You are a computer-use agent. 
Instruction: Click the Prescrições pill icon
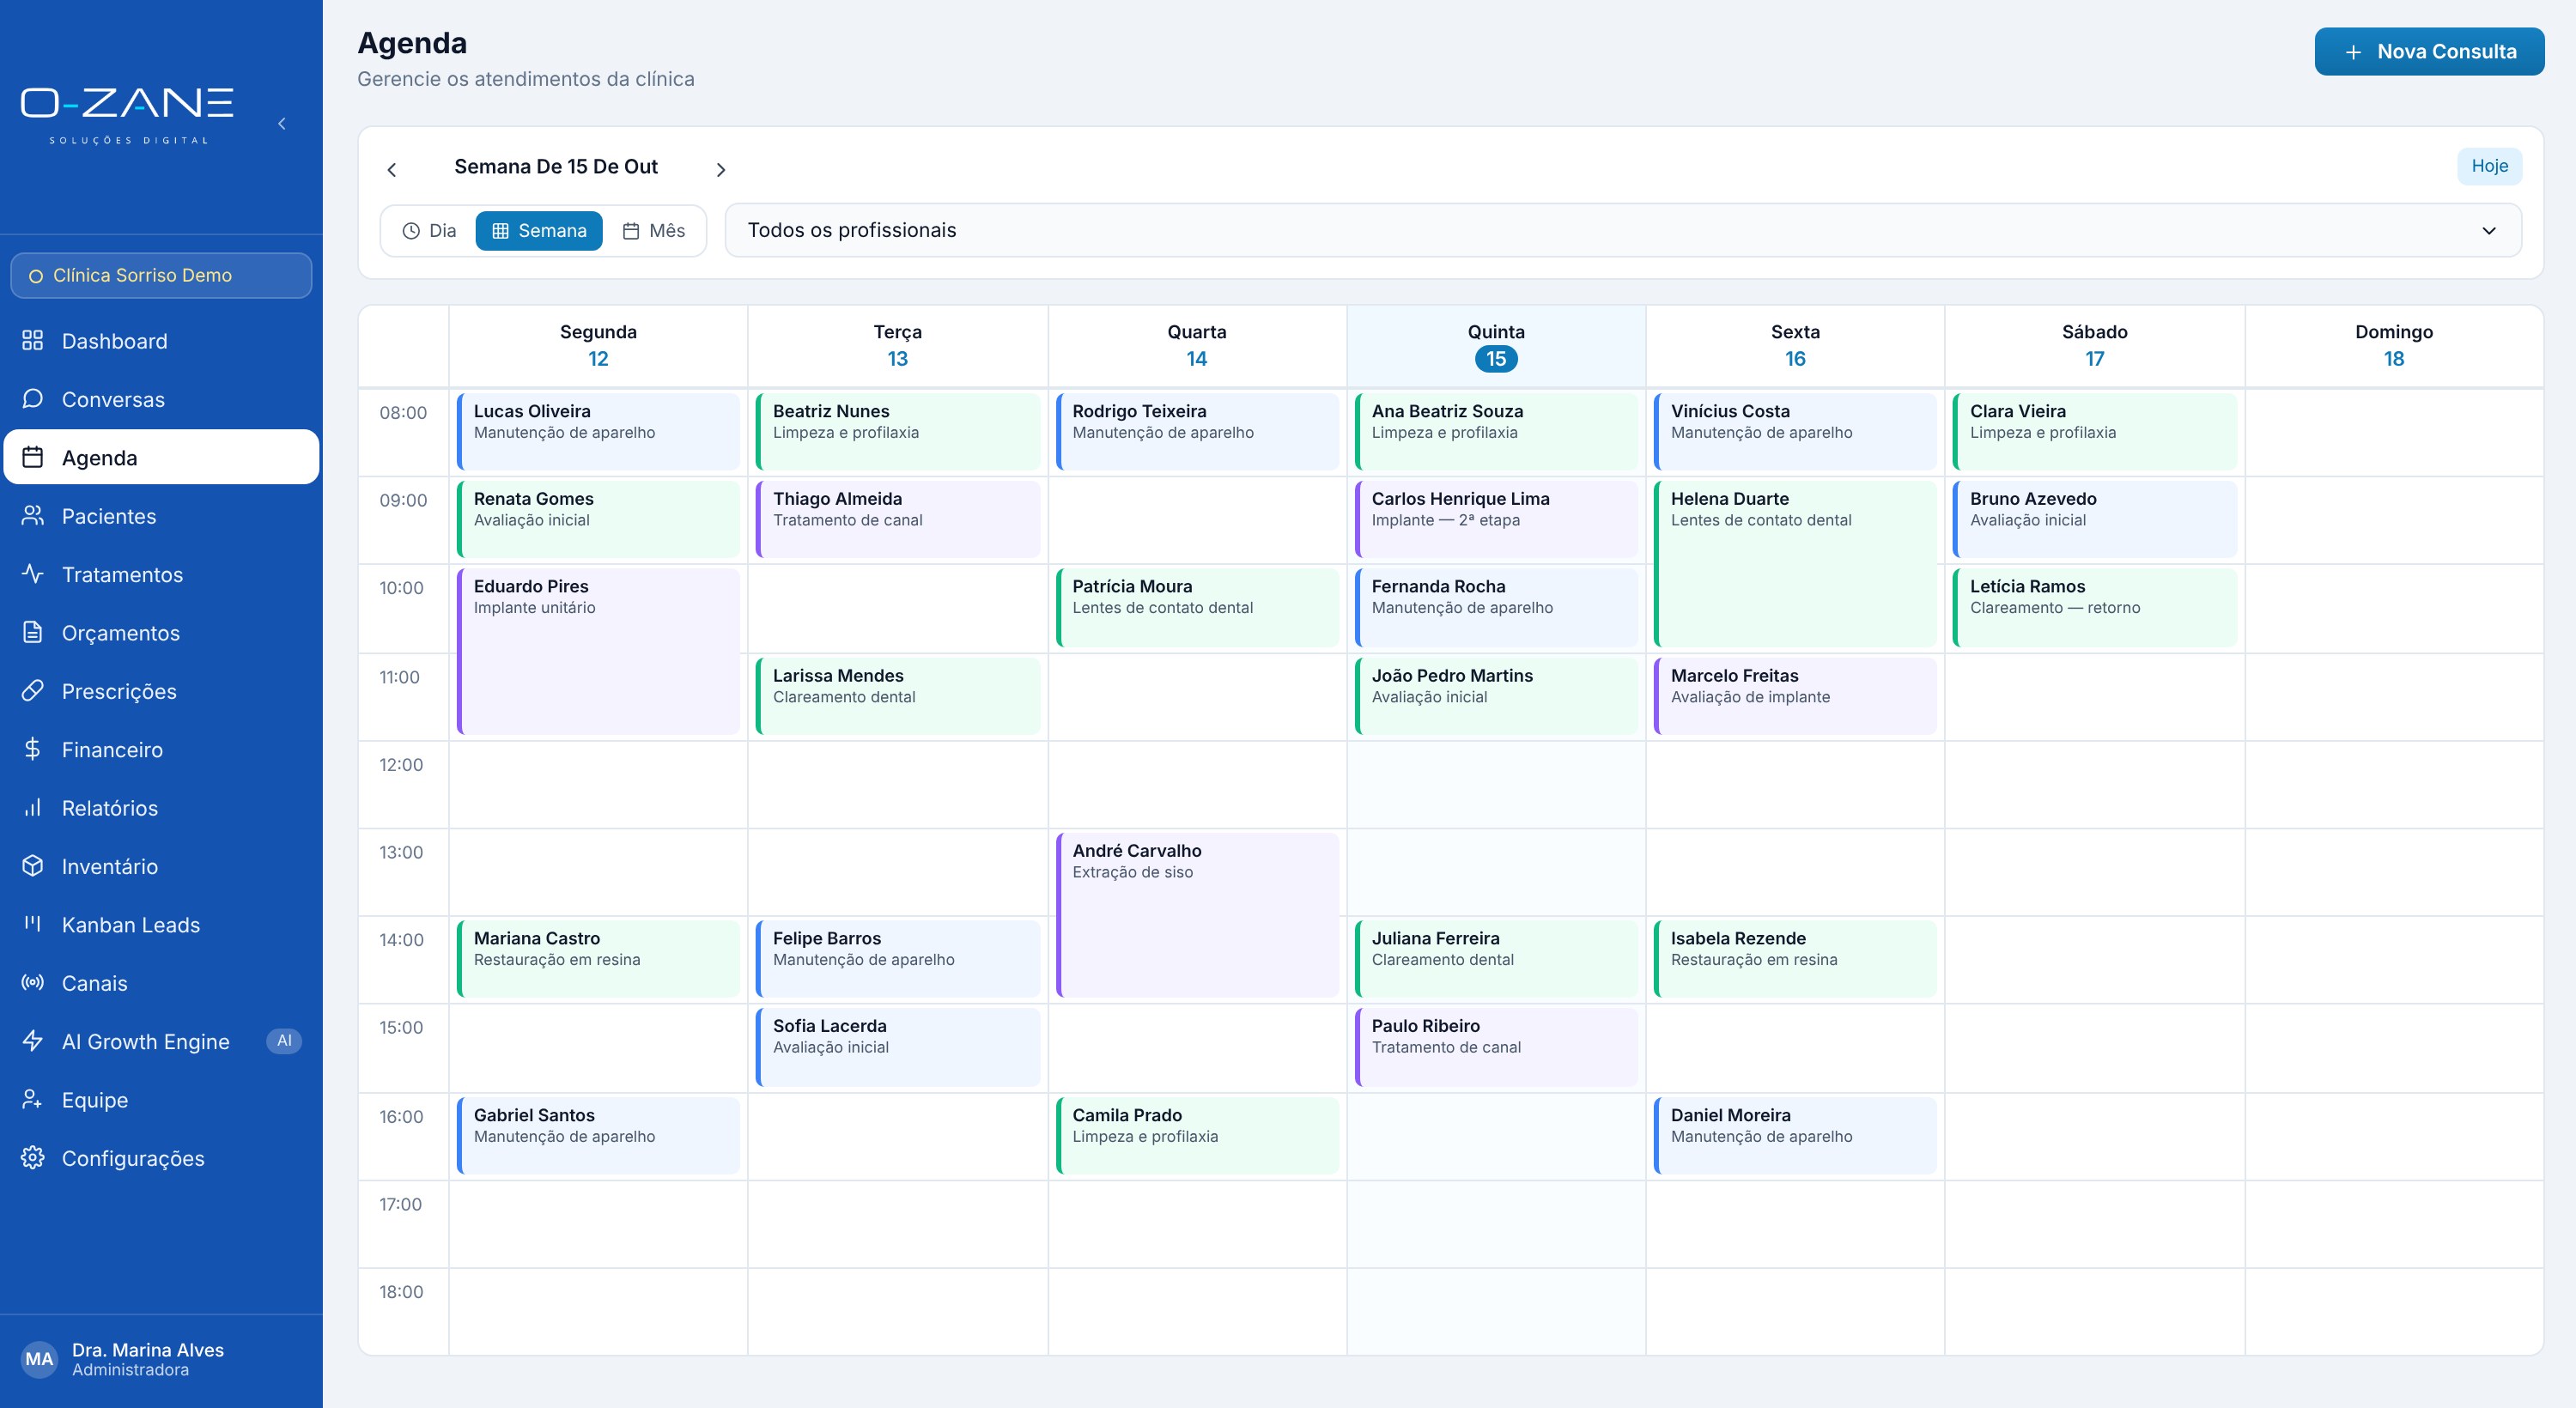(x=32, y=691)
